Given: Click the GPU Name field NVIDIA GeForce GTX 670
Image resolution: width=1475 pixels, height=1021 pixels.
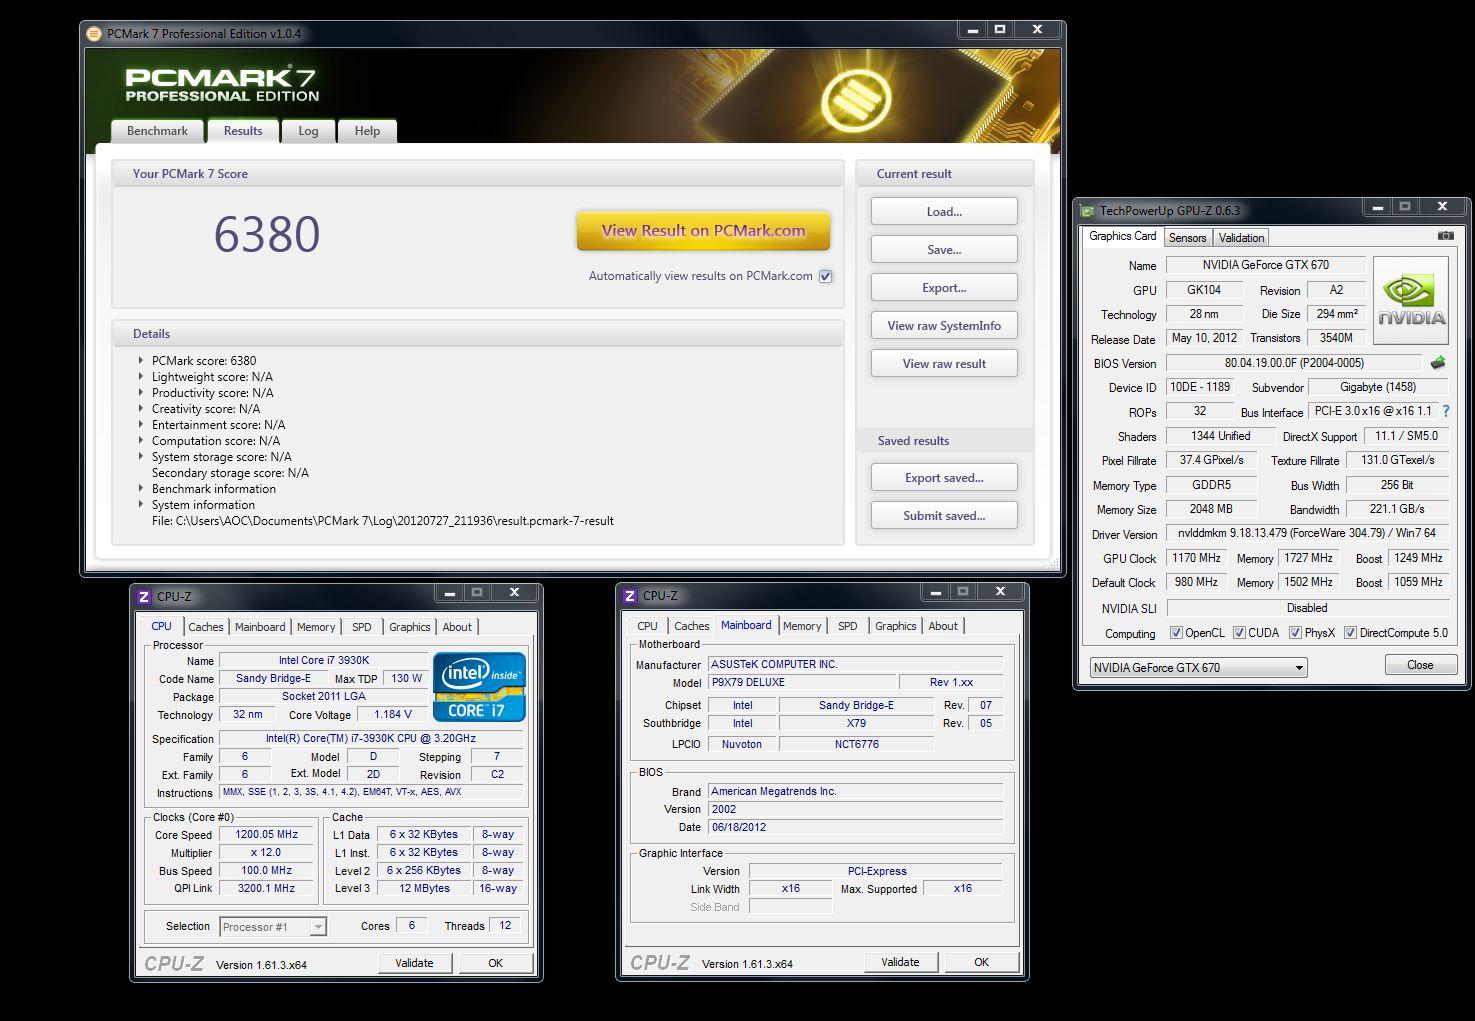Looking at the screenshot, I should [x=1265, y=265].
